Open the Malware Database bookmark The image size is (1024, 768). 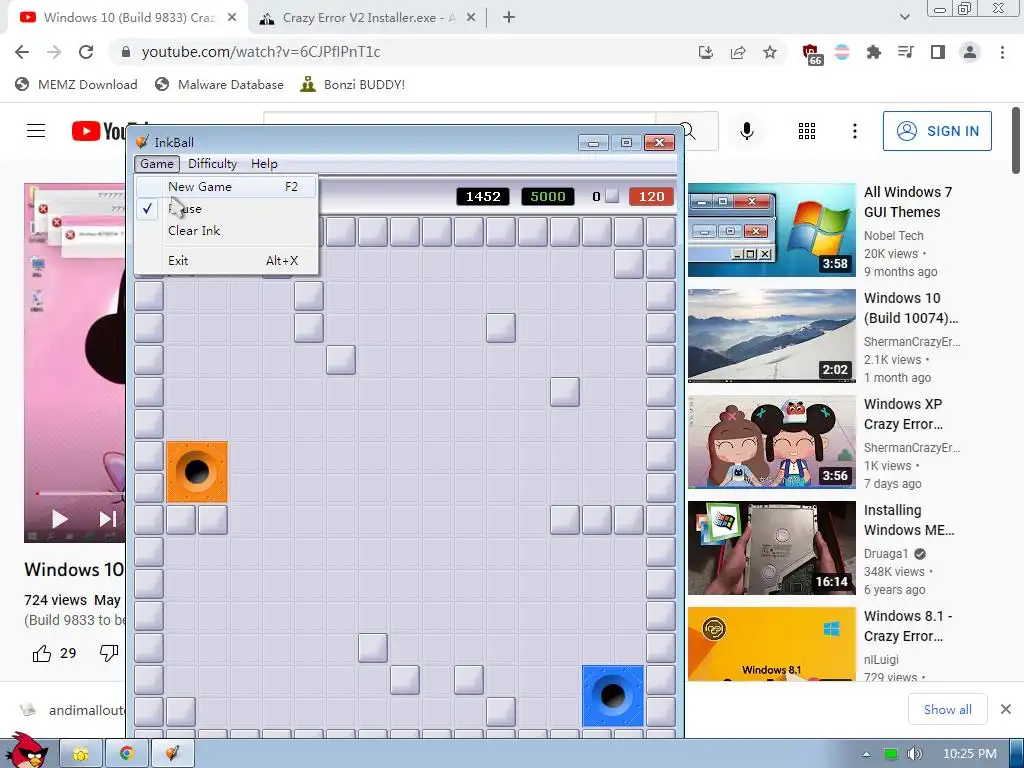(x=219, y=84)
